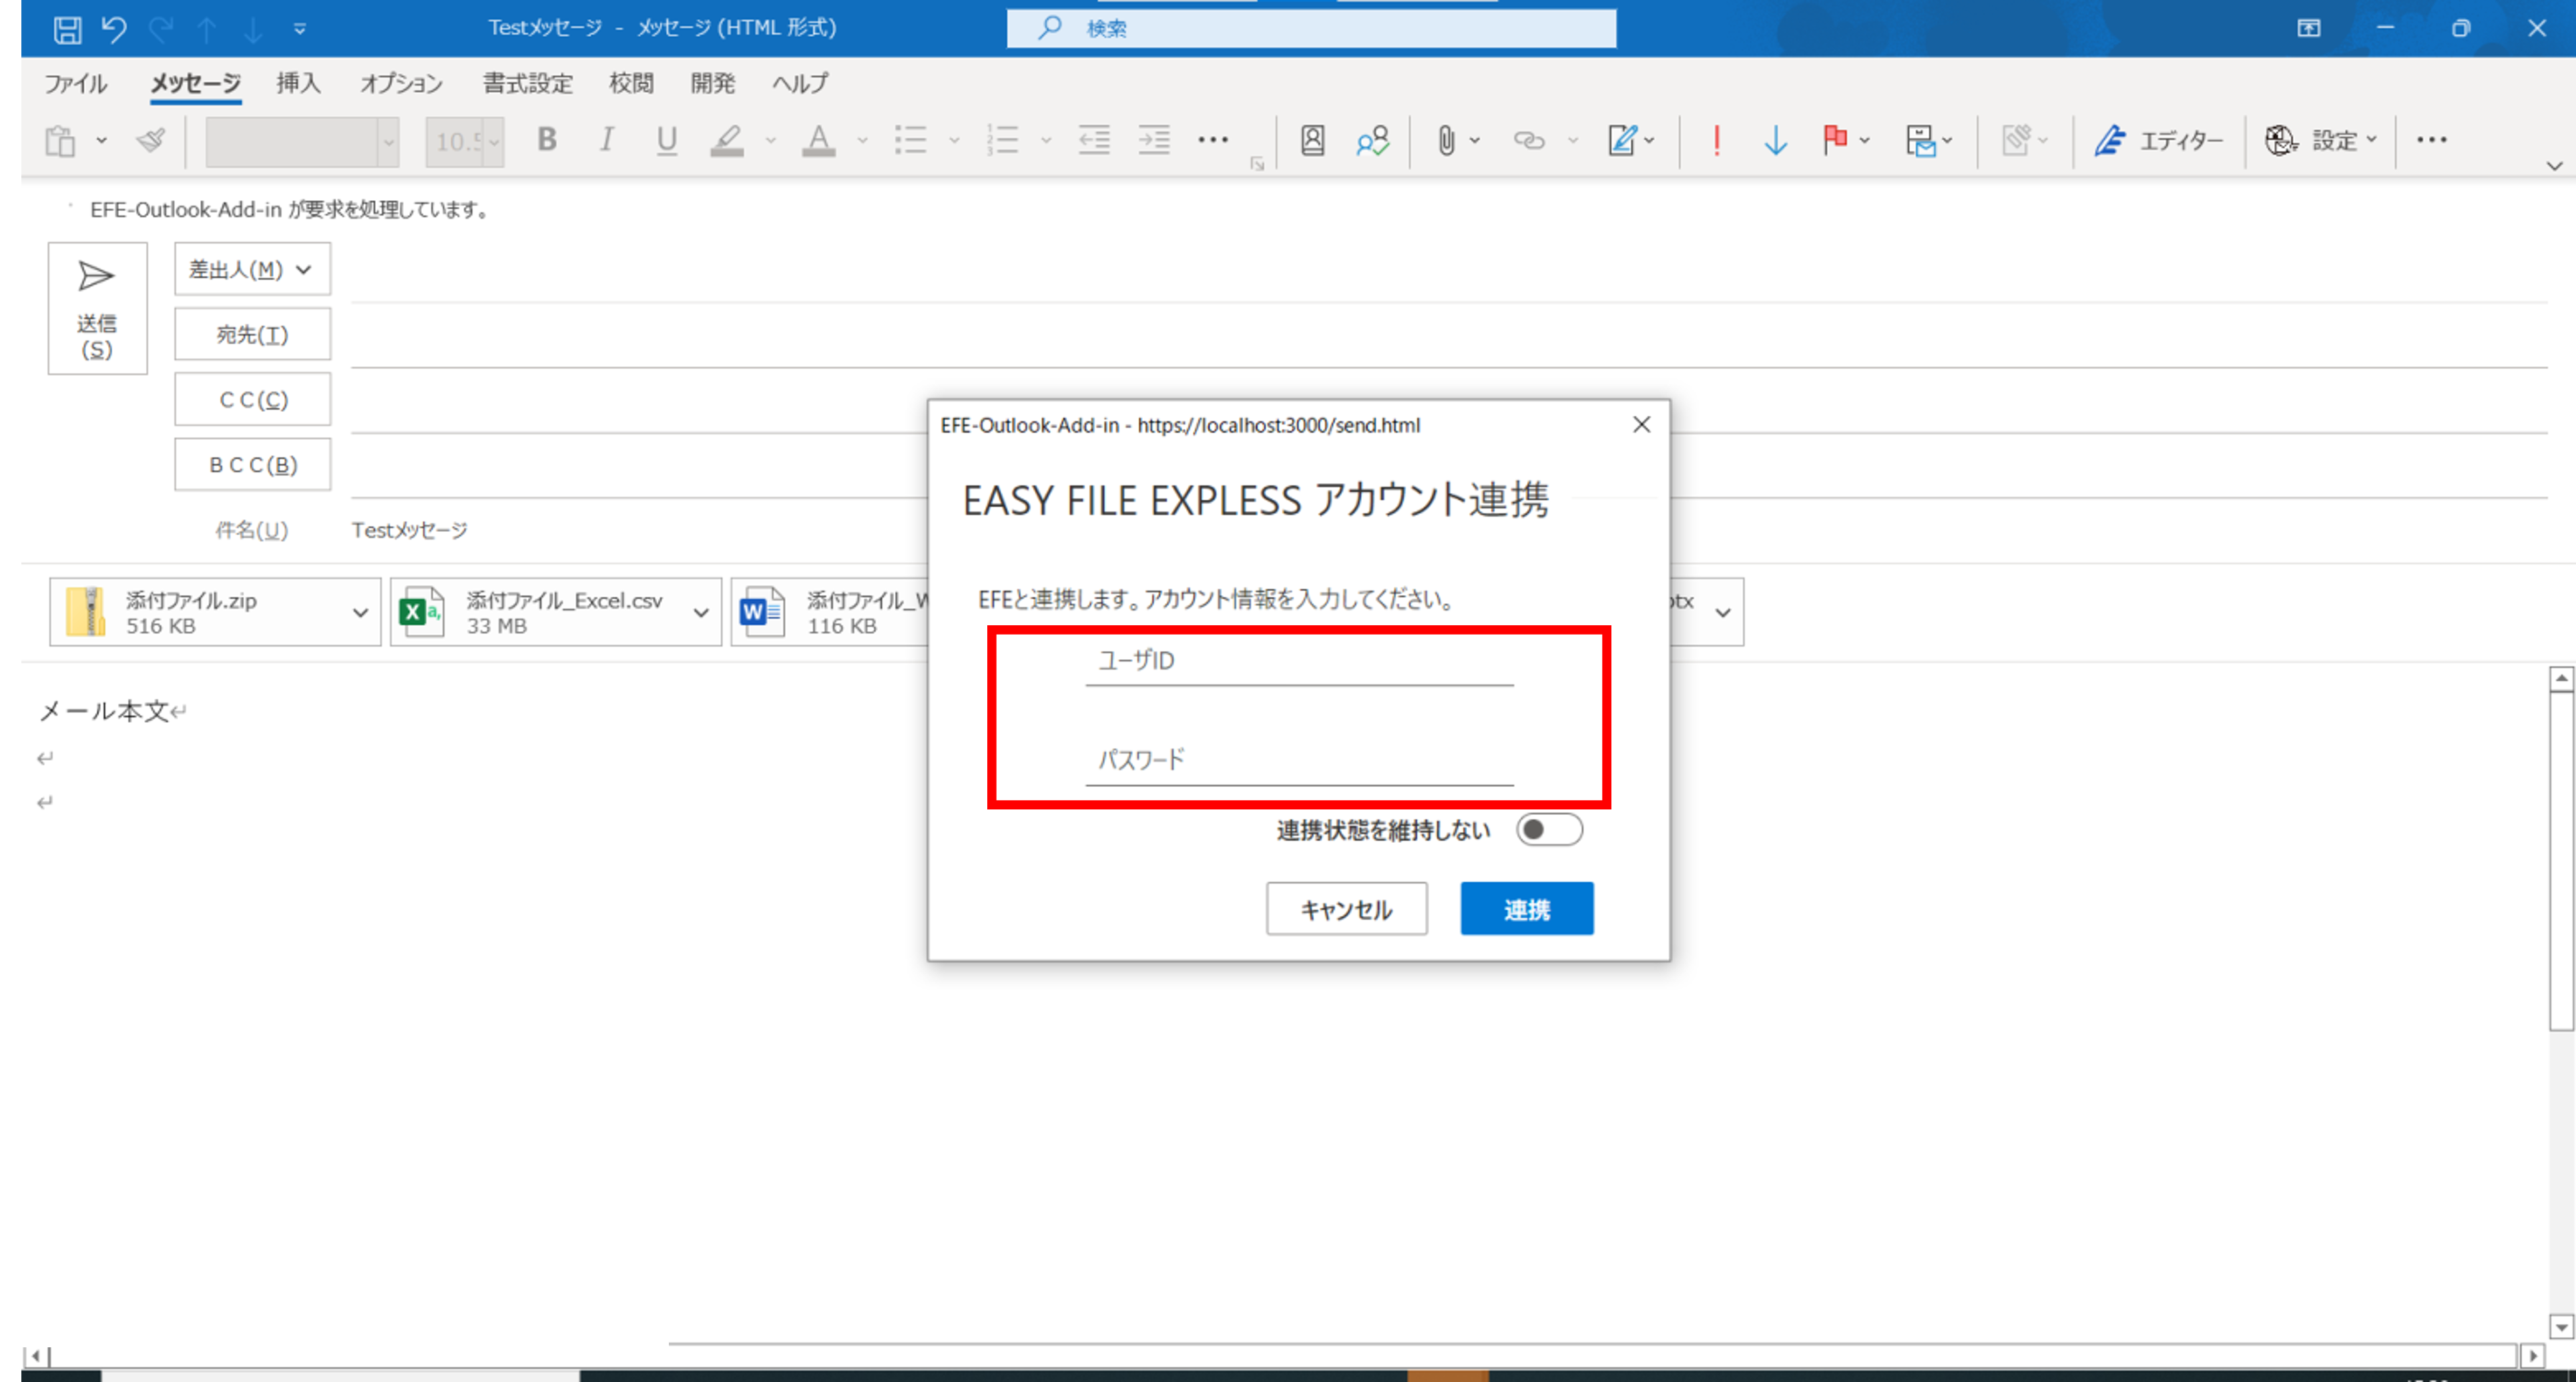The width and height of the screenshot is (2576, 1382).
Task: Apply italic formatting
Action: coord(606,140)
